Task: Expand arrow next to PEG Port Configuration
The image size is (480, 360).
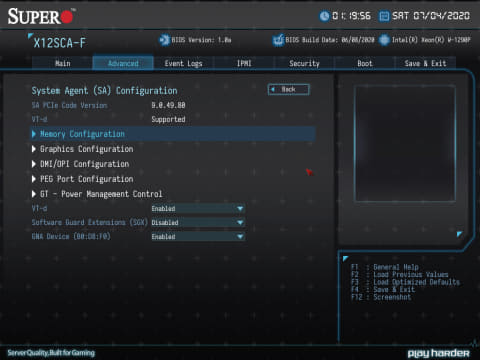Action: [x=34, y=179]
